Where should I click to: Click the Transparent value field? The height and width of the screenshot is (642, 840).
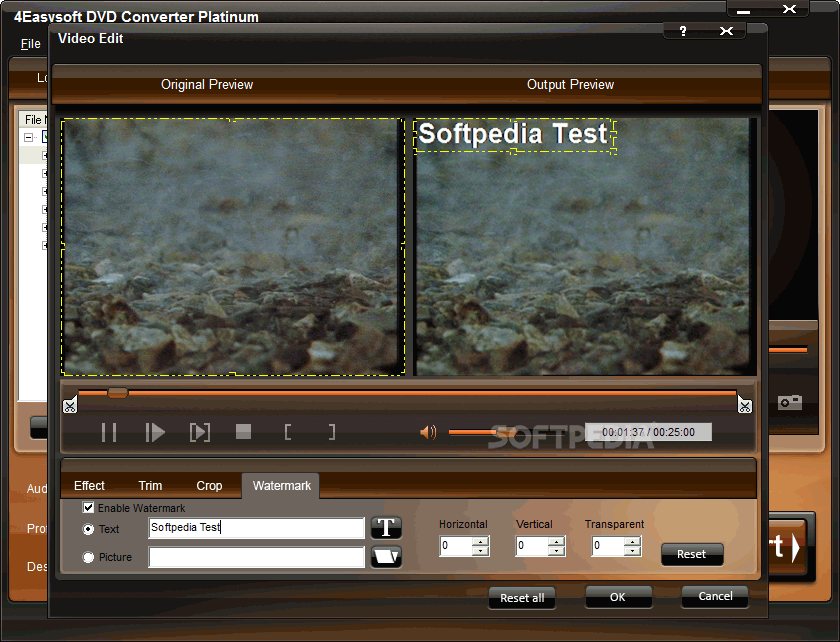click(608, 546)
